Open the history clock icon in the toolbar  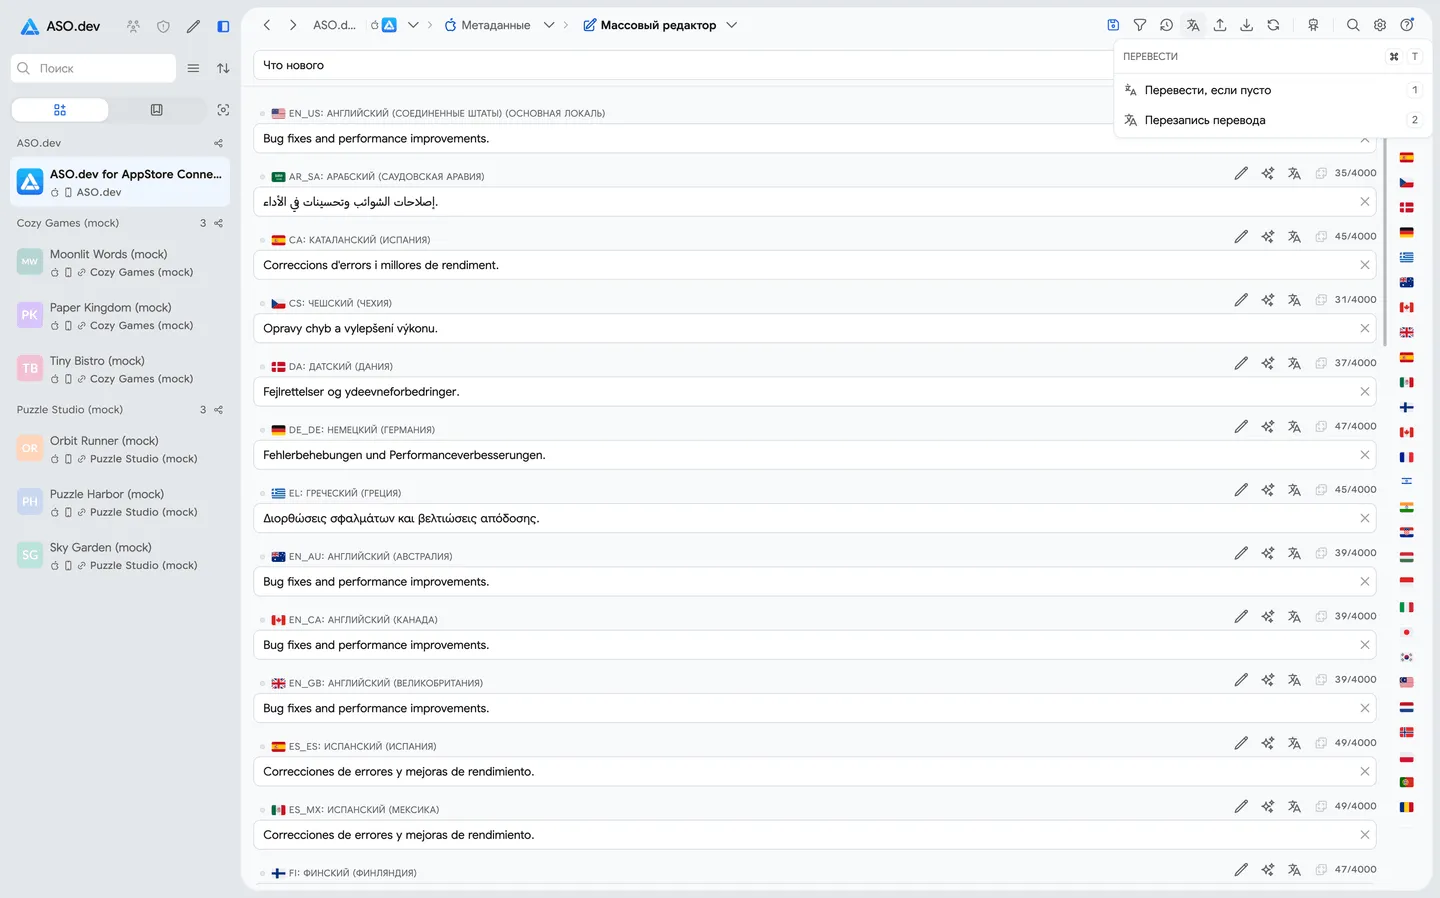tap(1166, 25)
